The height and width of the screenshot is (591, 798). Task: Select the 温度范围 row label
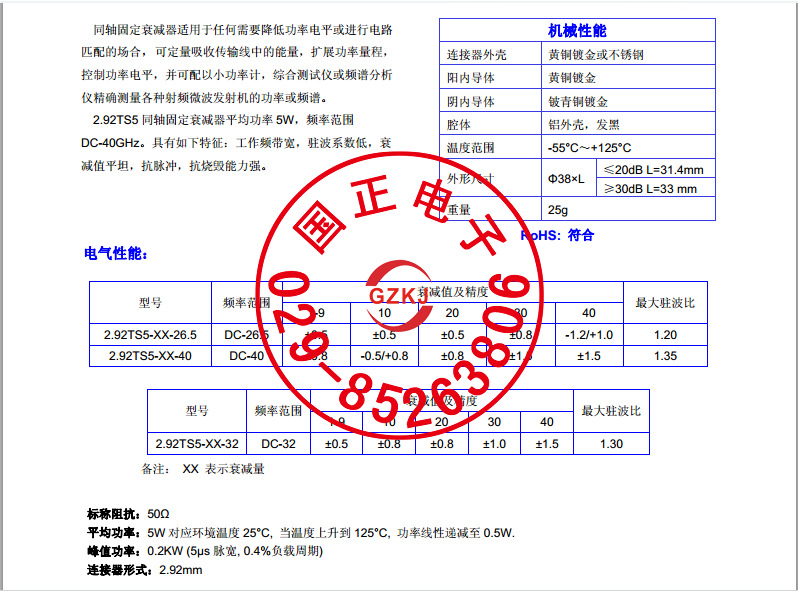coord(471,148)
